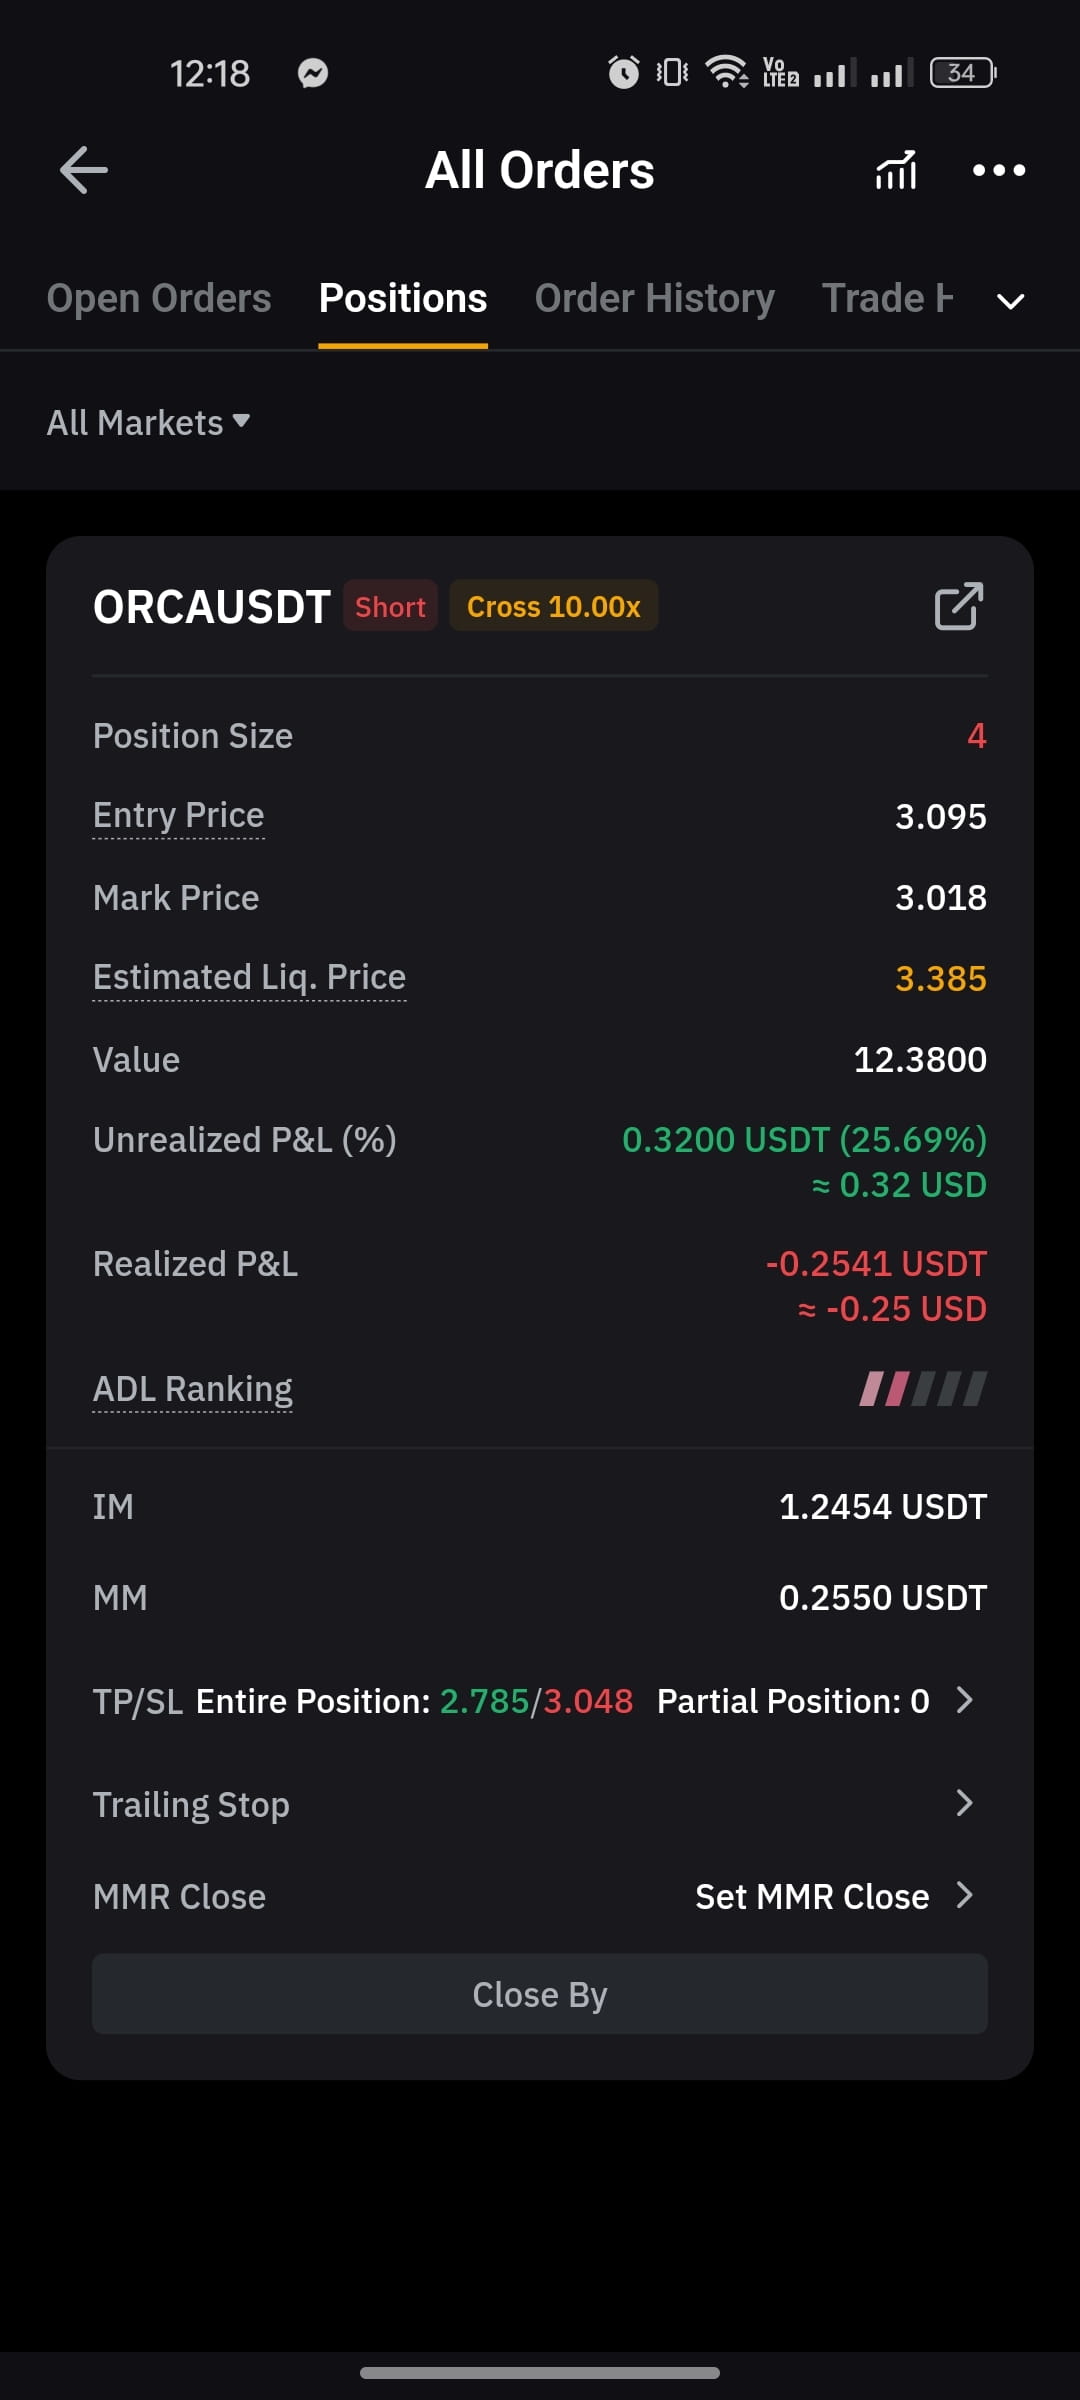Expand the tabs list chevron
Viewport: 1080px width, 2400px height.
[1011, 301]
